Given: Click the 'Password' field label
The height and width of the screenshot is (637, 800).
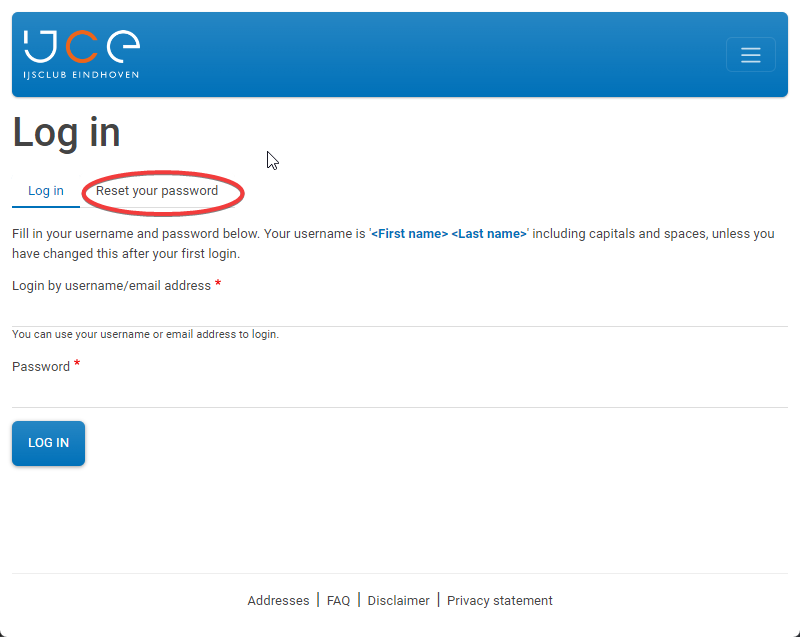Looking at the screenshot, I should click(41, 367).
